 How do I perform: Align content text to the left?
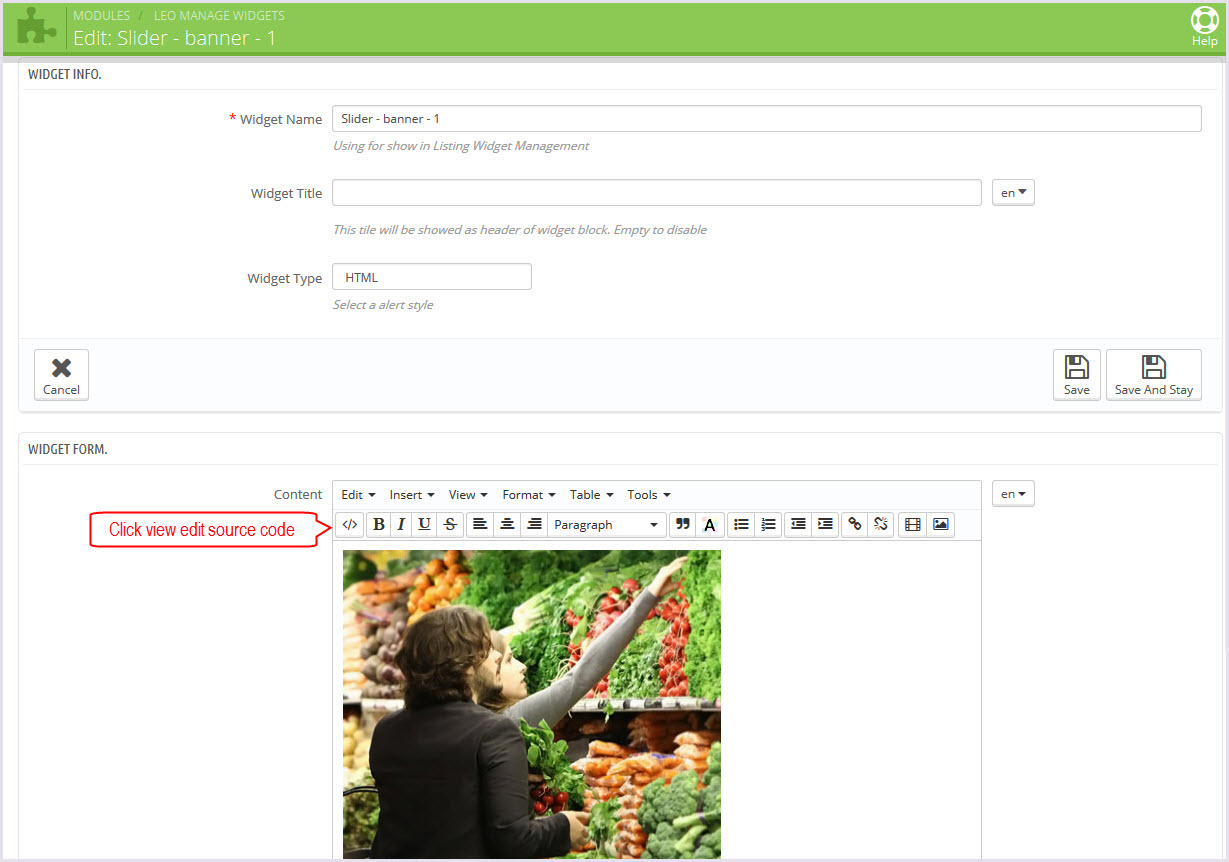[x=480, y=524]
